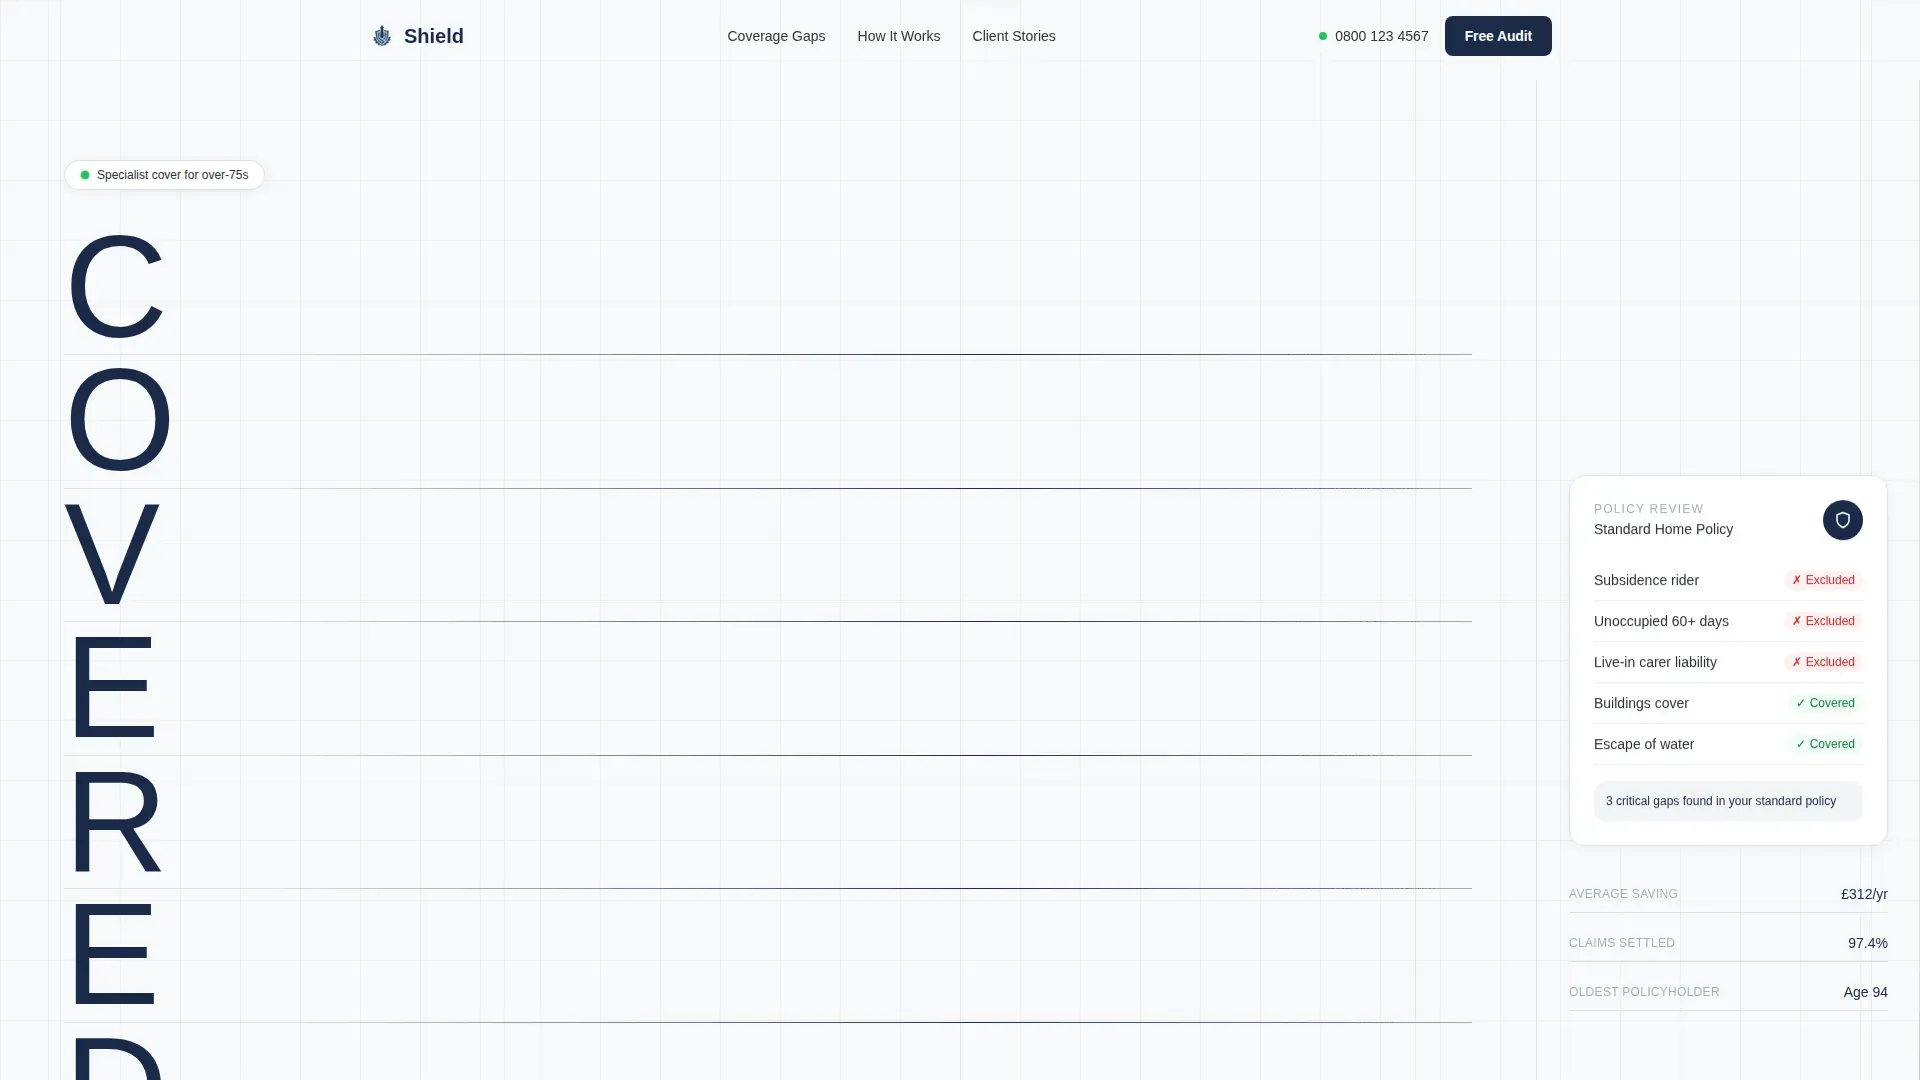The image size is (1920, 1080).
Task: Click the Covered badge for Buildings cover
Action: click(1825, 703)
